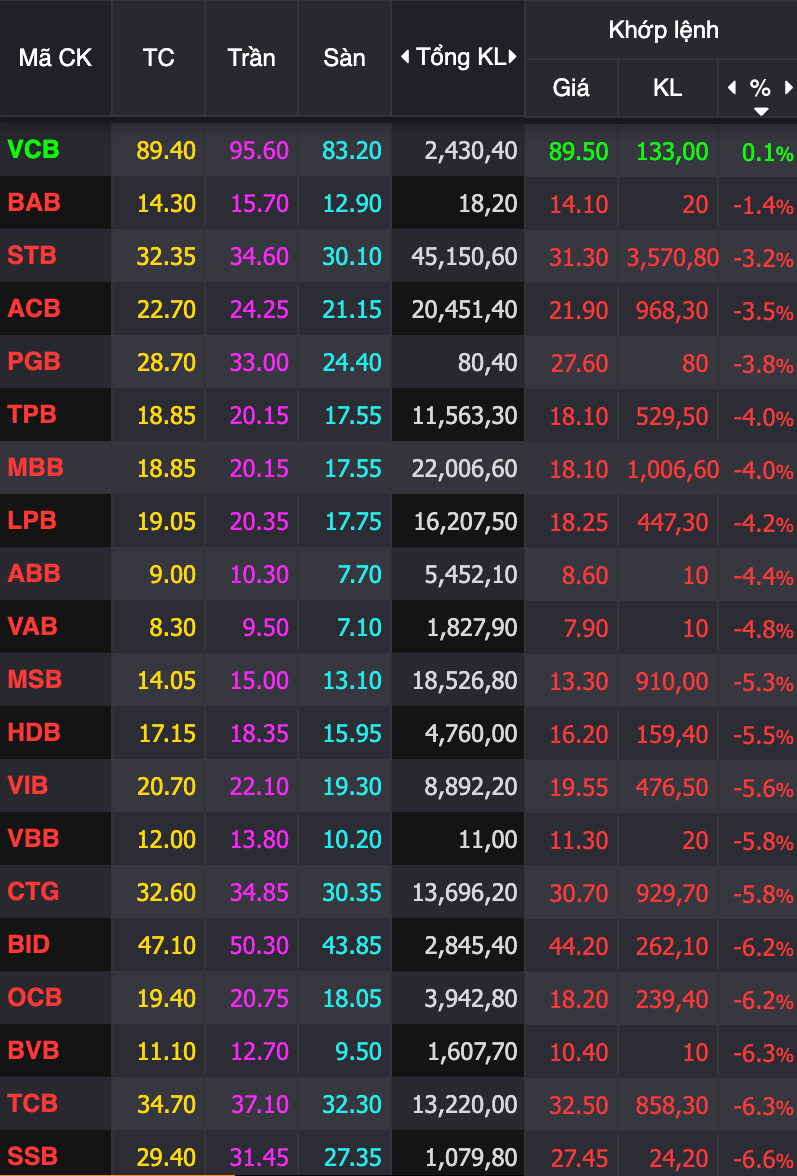Toggle sort triangle under % header
797x1176 pixels.
coord(761,110)
